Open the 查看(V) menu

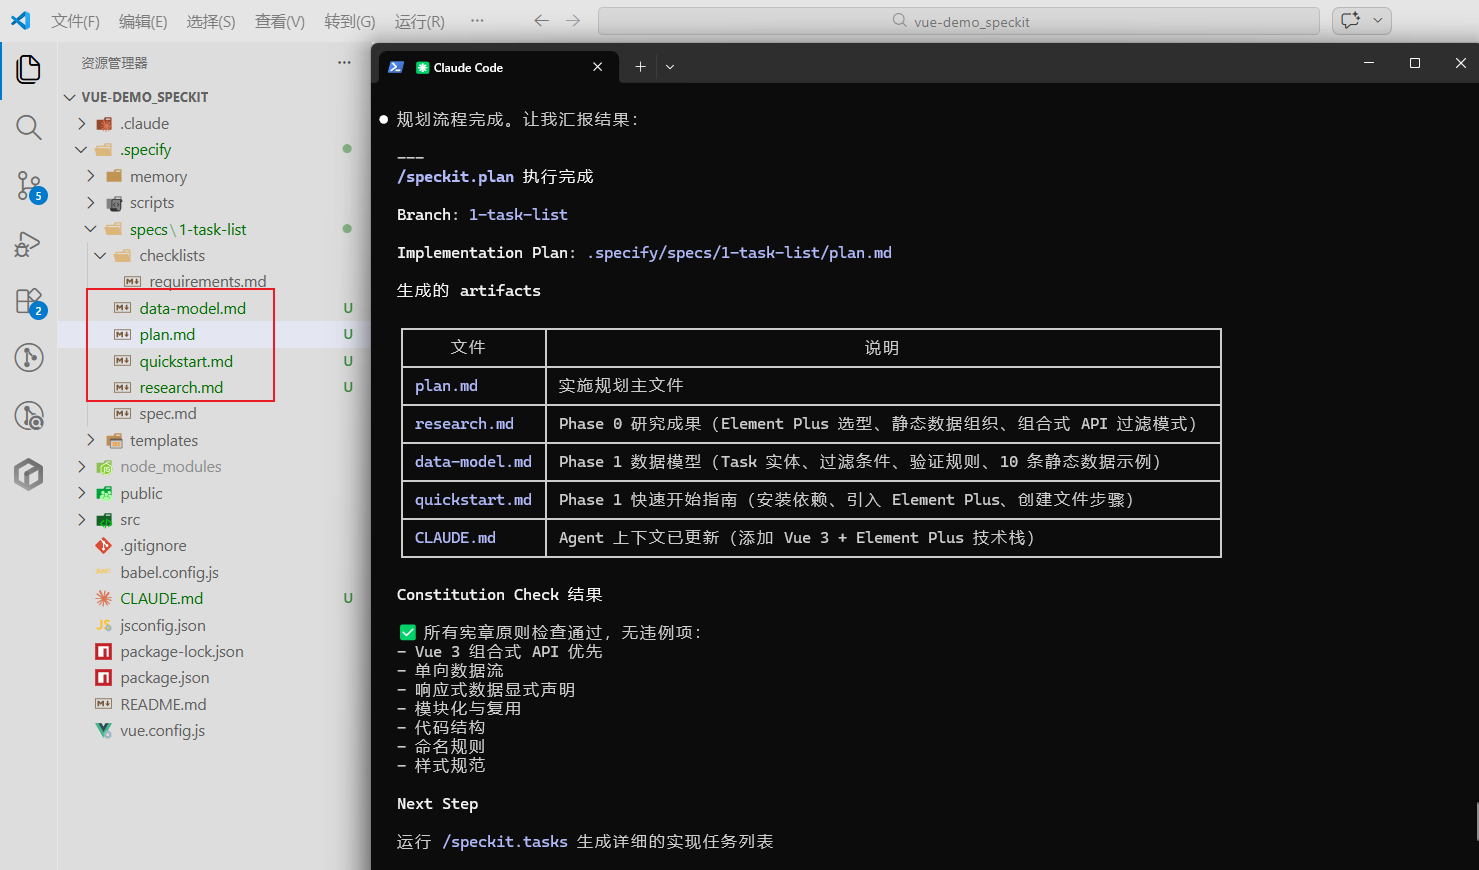280,22
